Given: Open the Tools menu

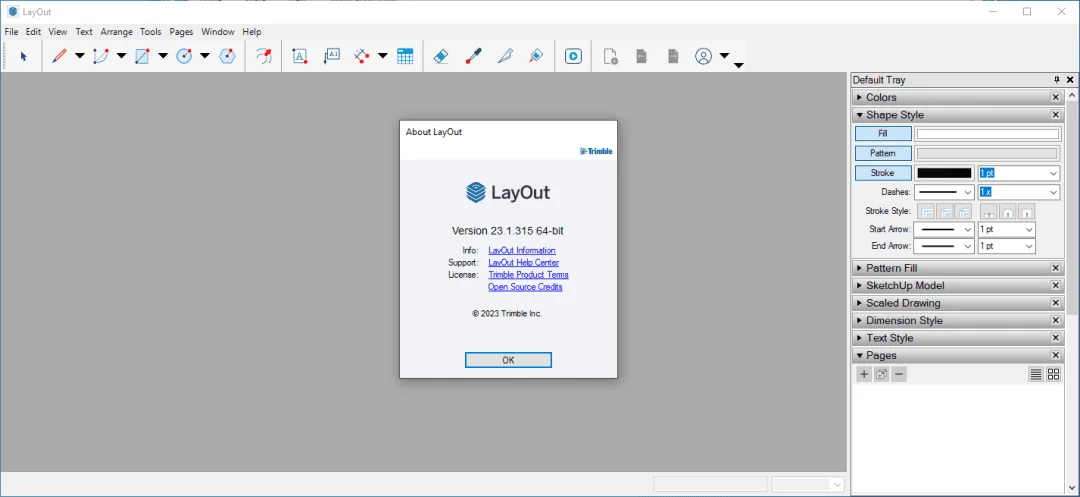Looking at the screenshot, I should click(151, 32).
